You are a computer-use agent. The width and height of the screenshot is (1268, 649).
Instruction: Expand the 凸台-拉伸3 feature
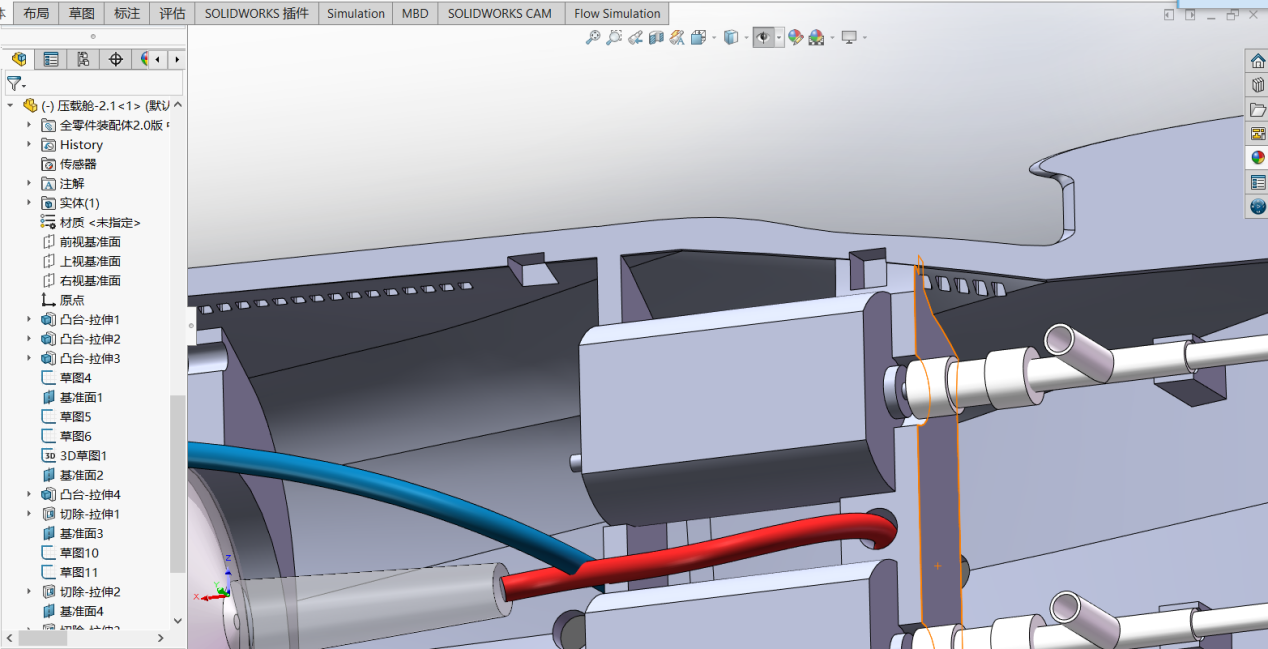point(29,358)
